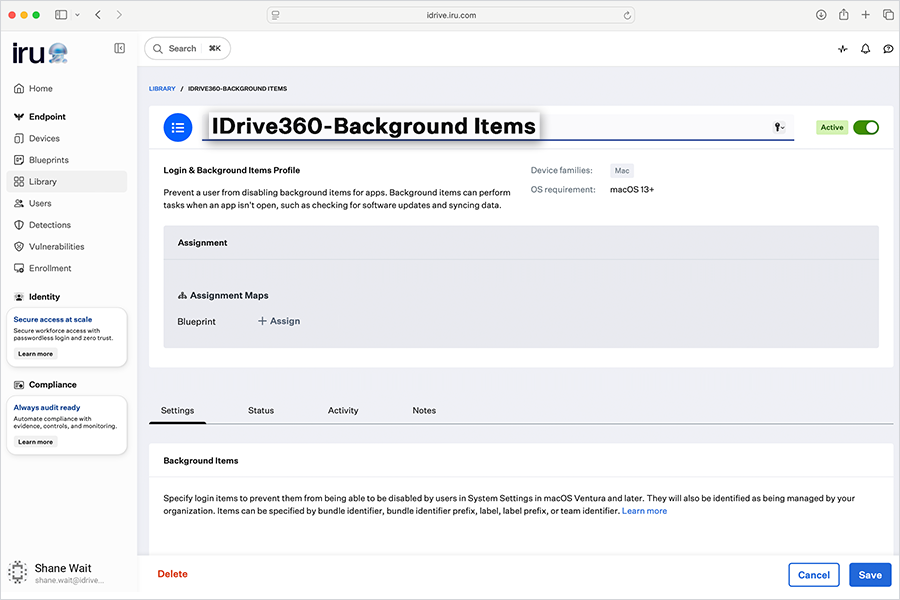Screen dimensions: 900x600
Task: Click the Mac device family tag
Action: tap(622, 171)
